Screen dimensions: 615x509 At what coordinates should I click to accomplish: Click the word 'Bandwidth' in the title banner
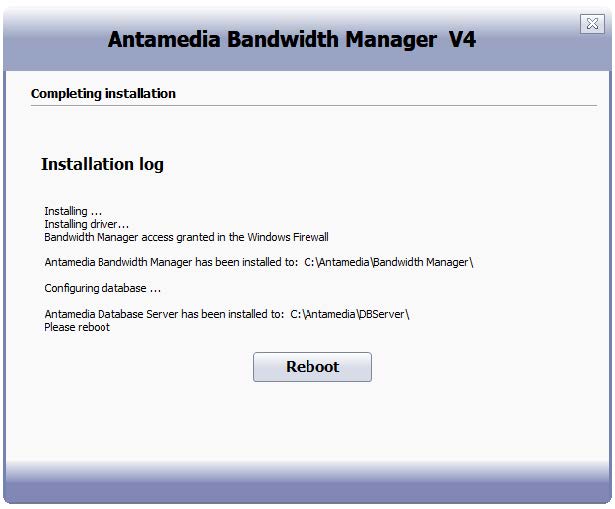(x=283, y=40)
